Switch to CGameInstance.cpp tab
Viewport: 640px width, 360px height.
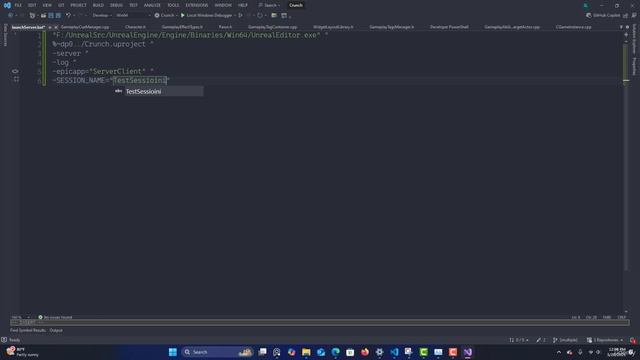[573, 27]
